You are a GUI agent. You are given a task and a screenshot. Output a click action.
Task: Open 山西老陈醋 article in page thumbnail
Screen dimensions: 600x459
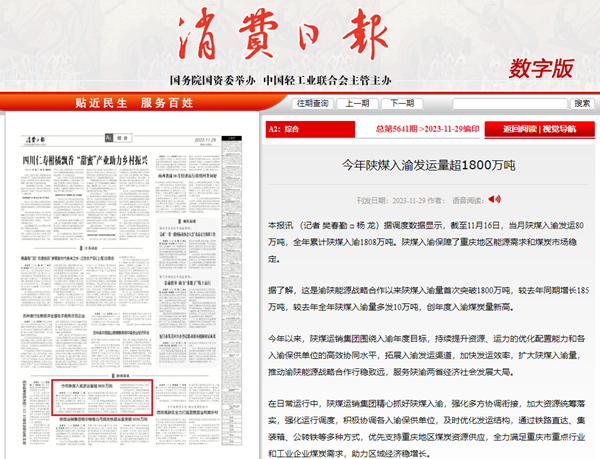tap(187, 176)
